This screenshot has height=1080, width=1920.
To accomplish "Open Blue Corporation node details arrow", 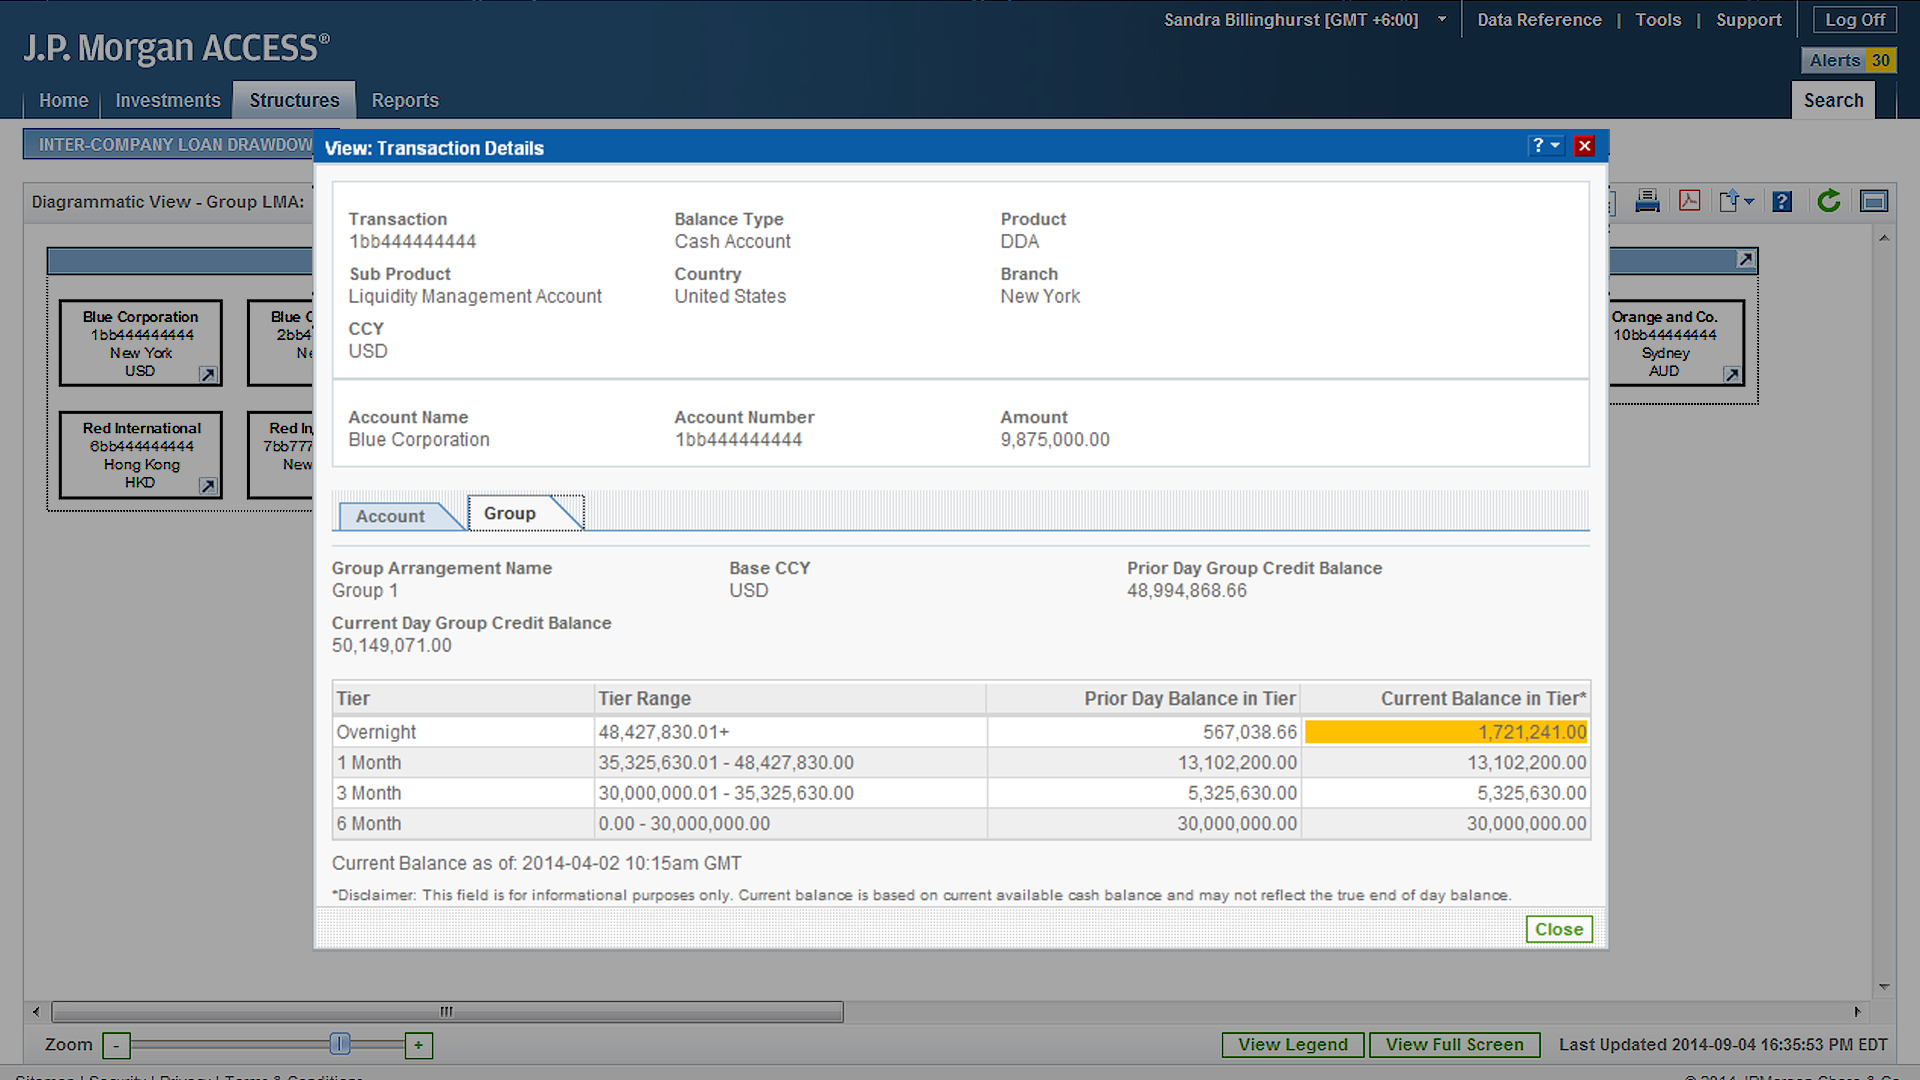I will pos(208,374).
